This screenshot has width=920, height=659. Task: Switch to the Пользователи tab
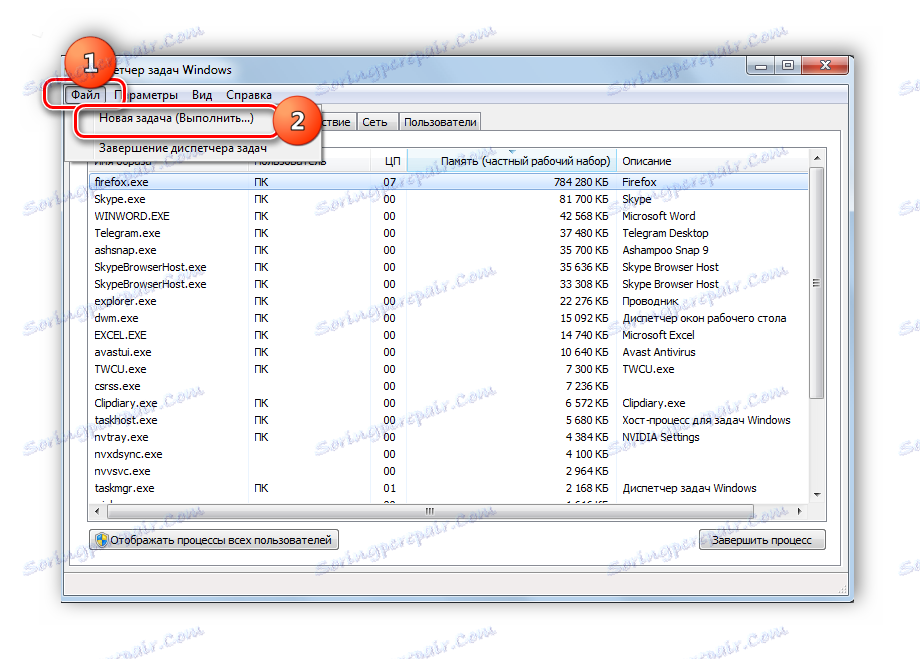pos(440,122)
